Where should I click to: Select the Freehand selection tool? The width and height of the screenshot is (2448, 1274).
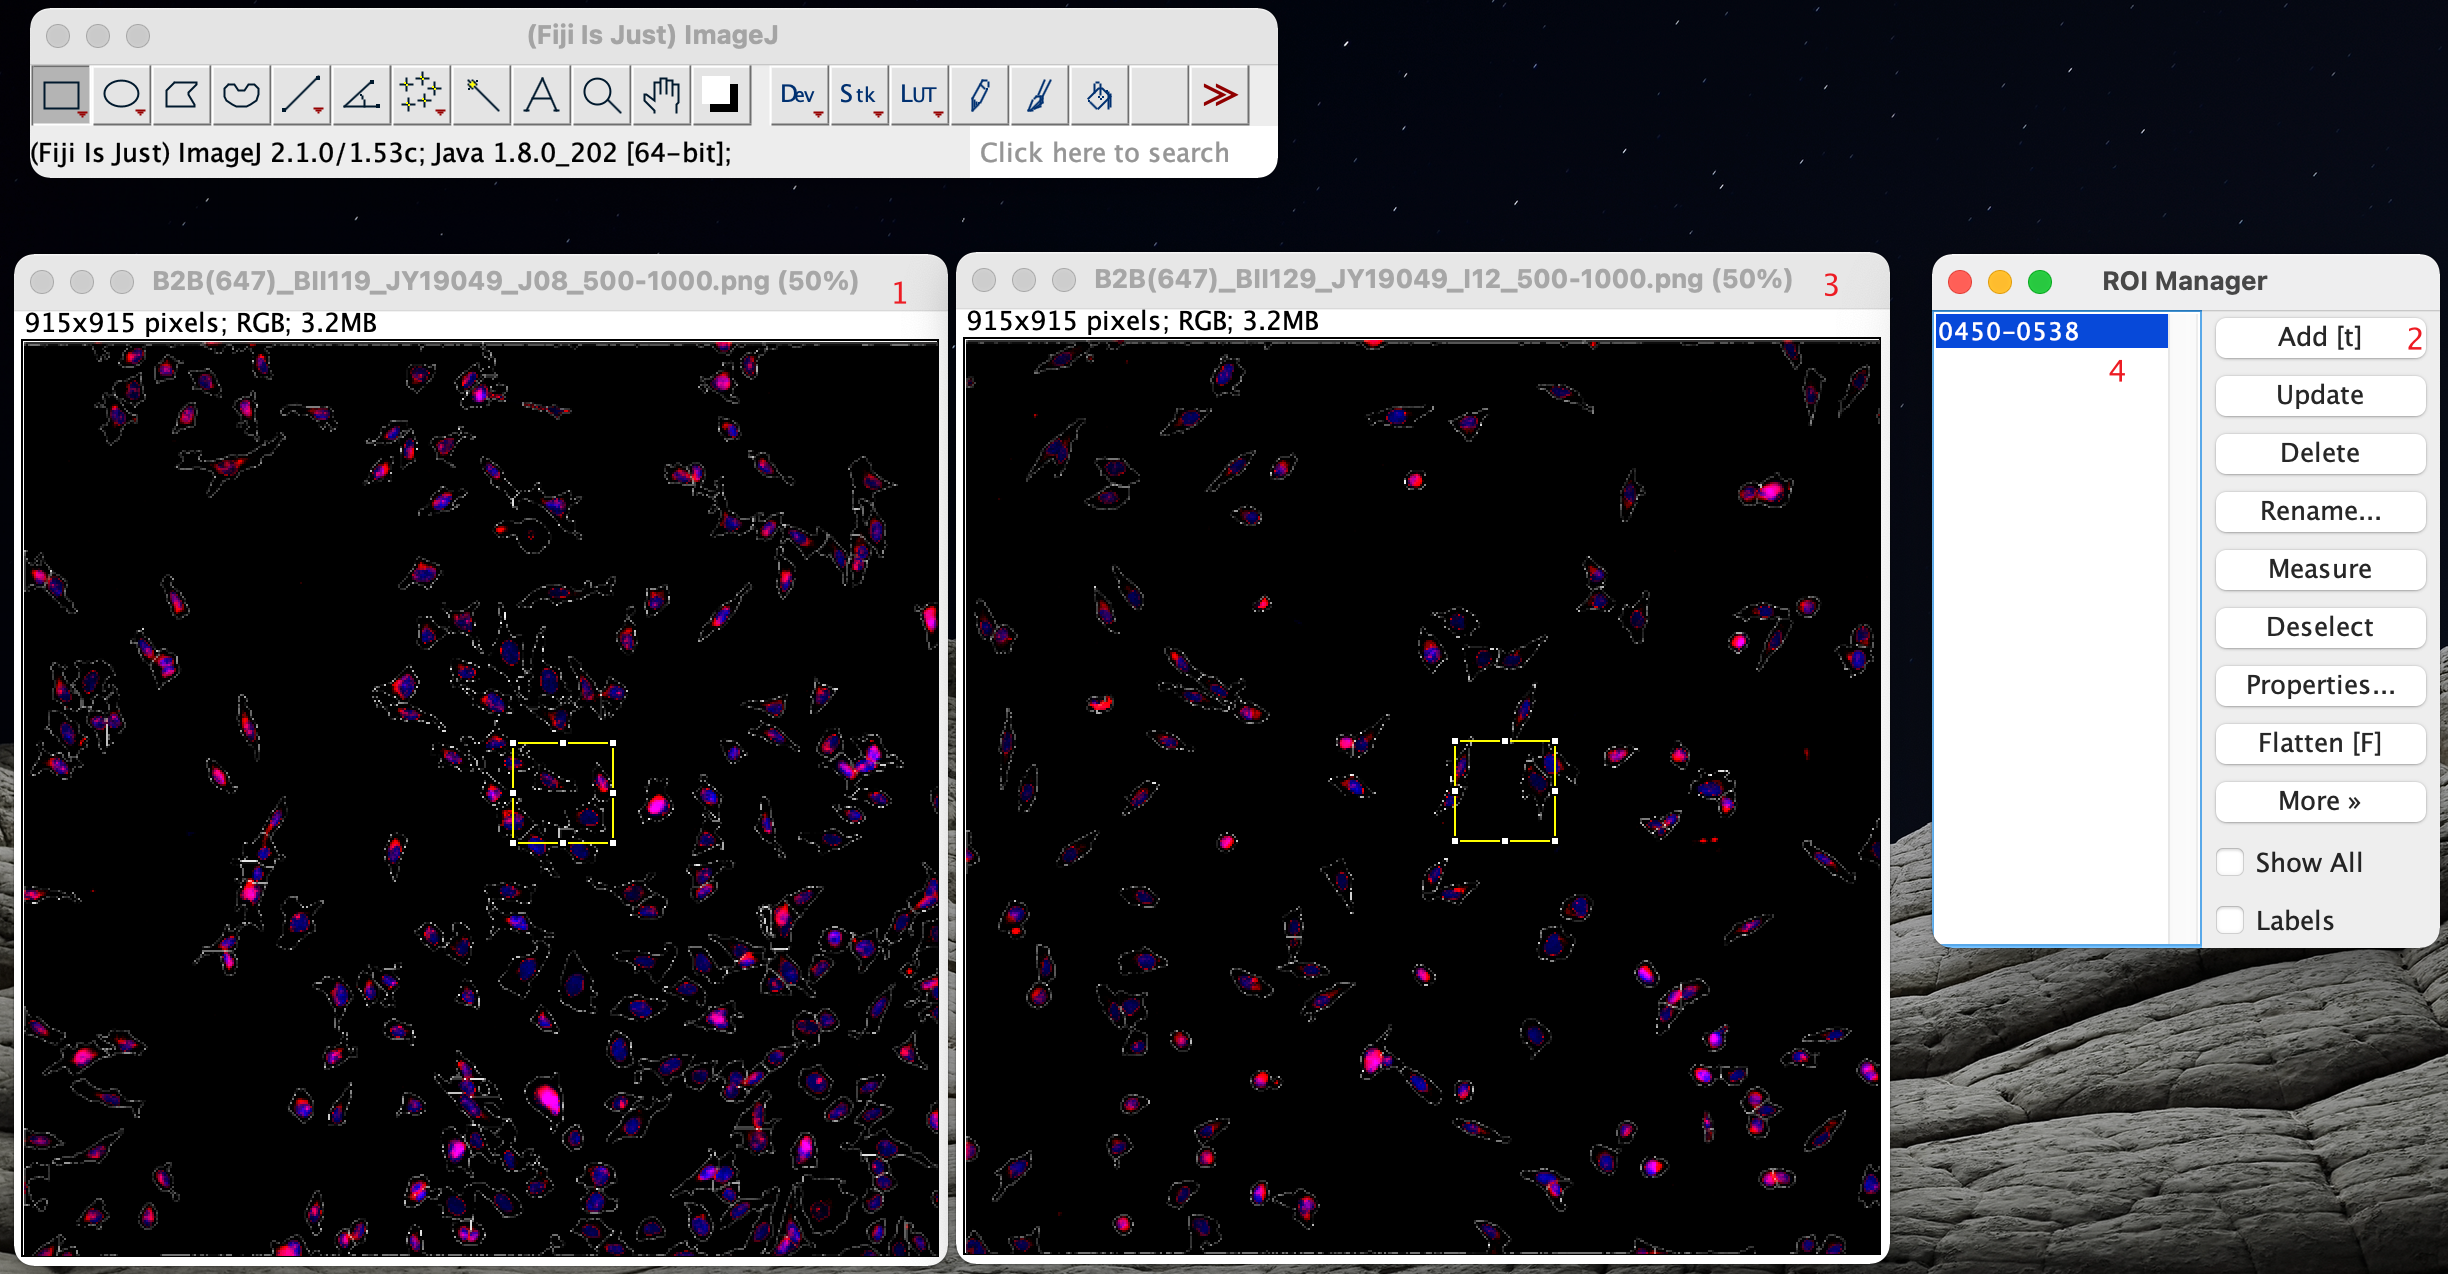coord(241,95)
